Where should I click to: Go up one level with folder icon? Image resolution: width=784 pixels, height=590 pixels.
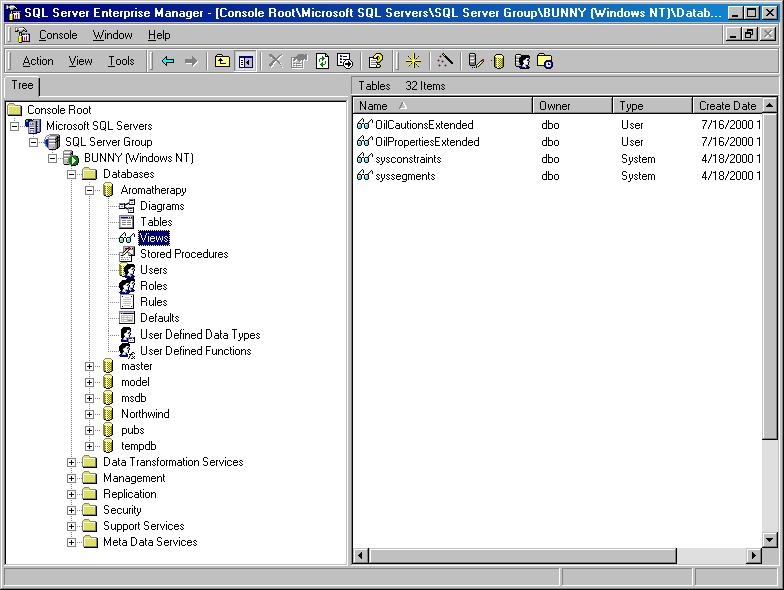[222, 62]
